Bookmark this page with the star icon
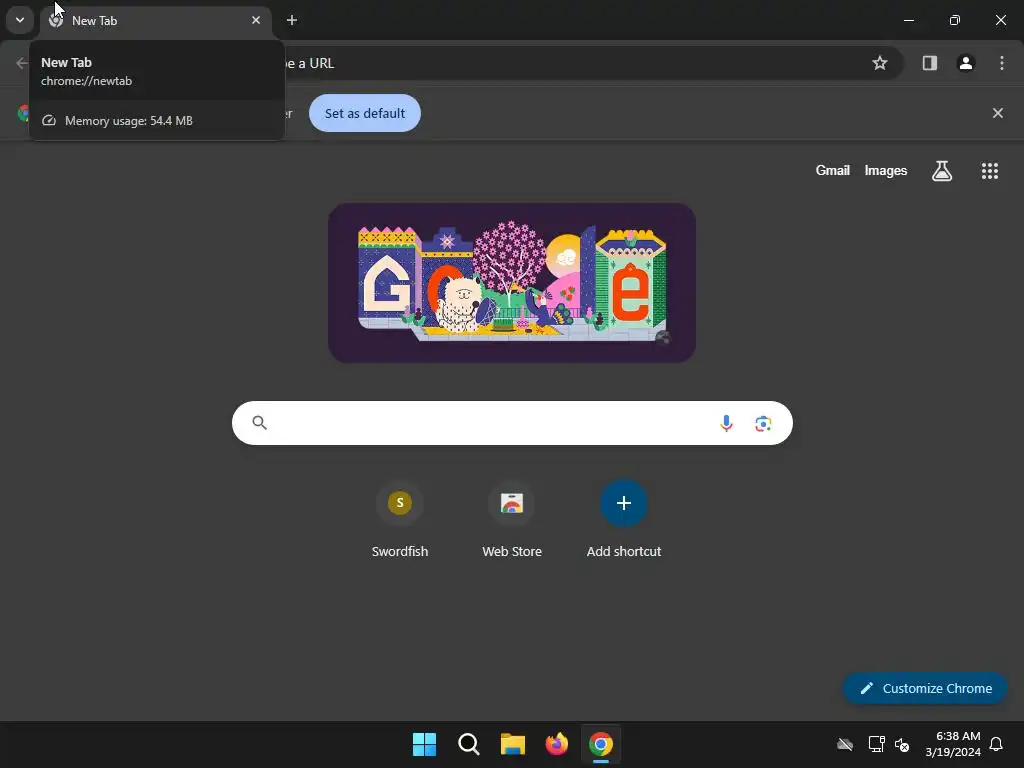This screenshot has height=768, width=1024. click(880, 63)
